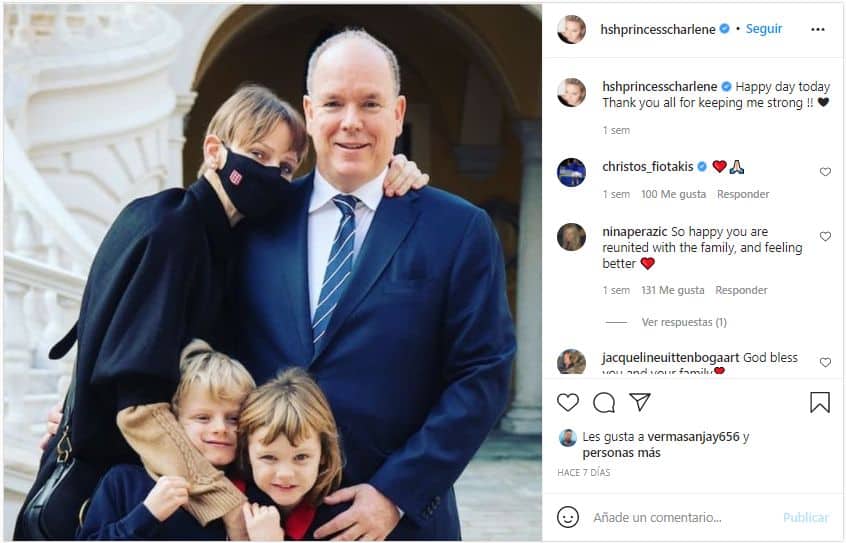Submit the comment with the Publicar button

point(806,518)
